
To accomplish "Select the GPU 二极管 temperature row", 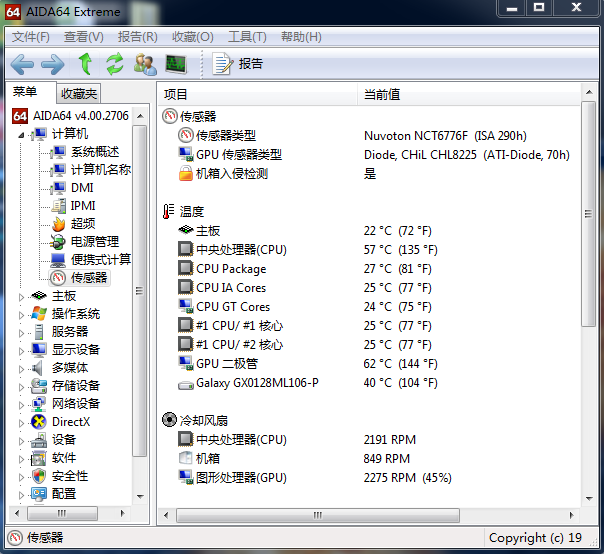I will point(369,363).
